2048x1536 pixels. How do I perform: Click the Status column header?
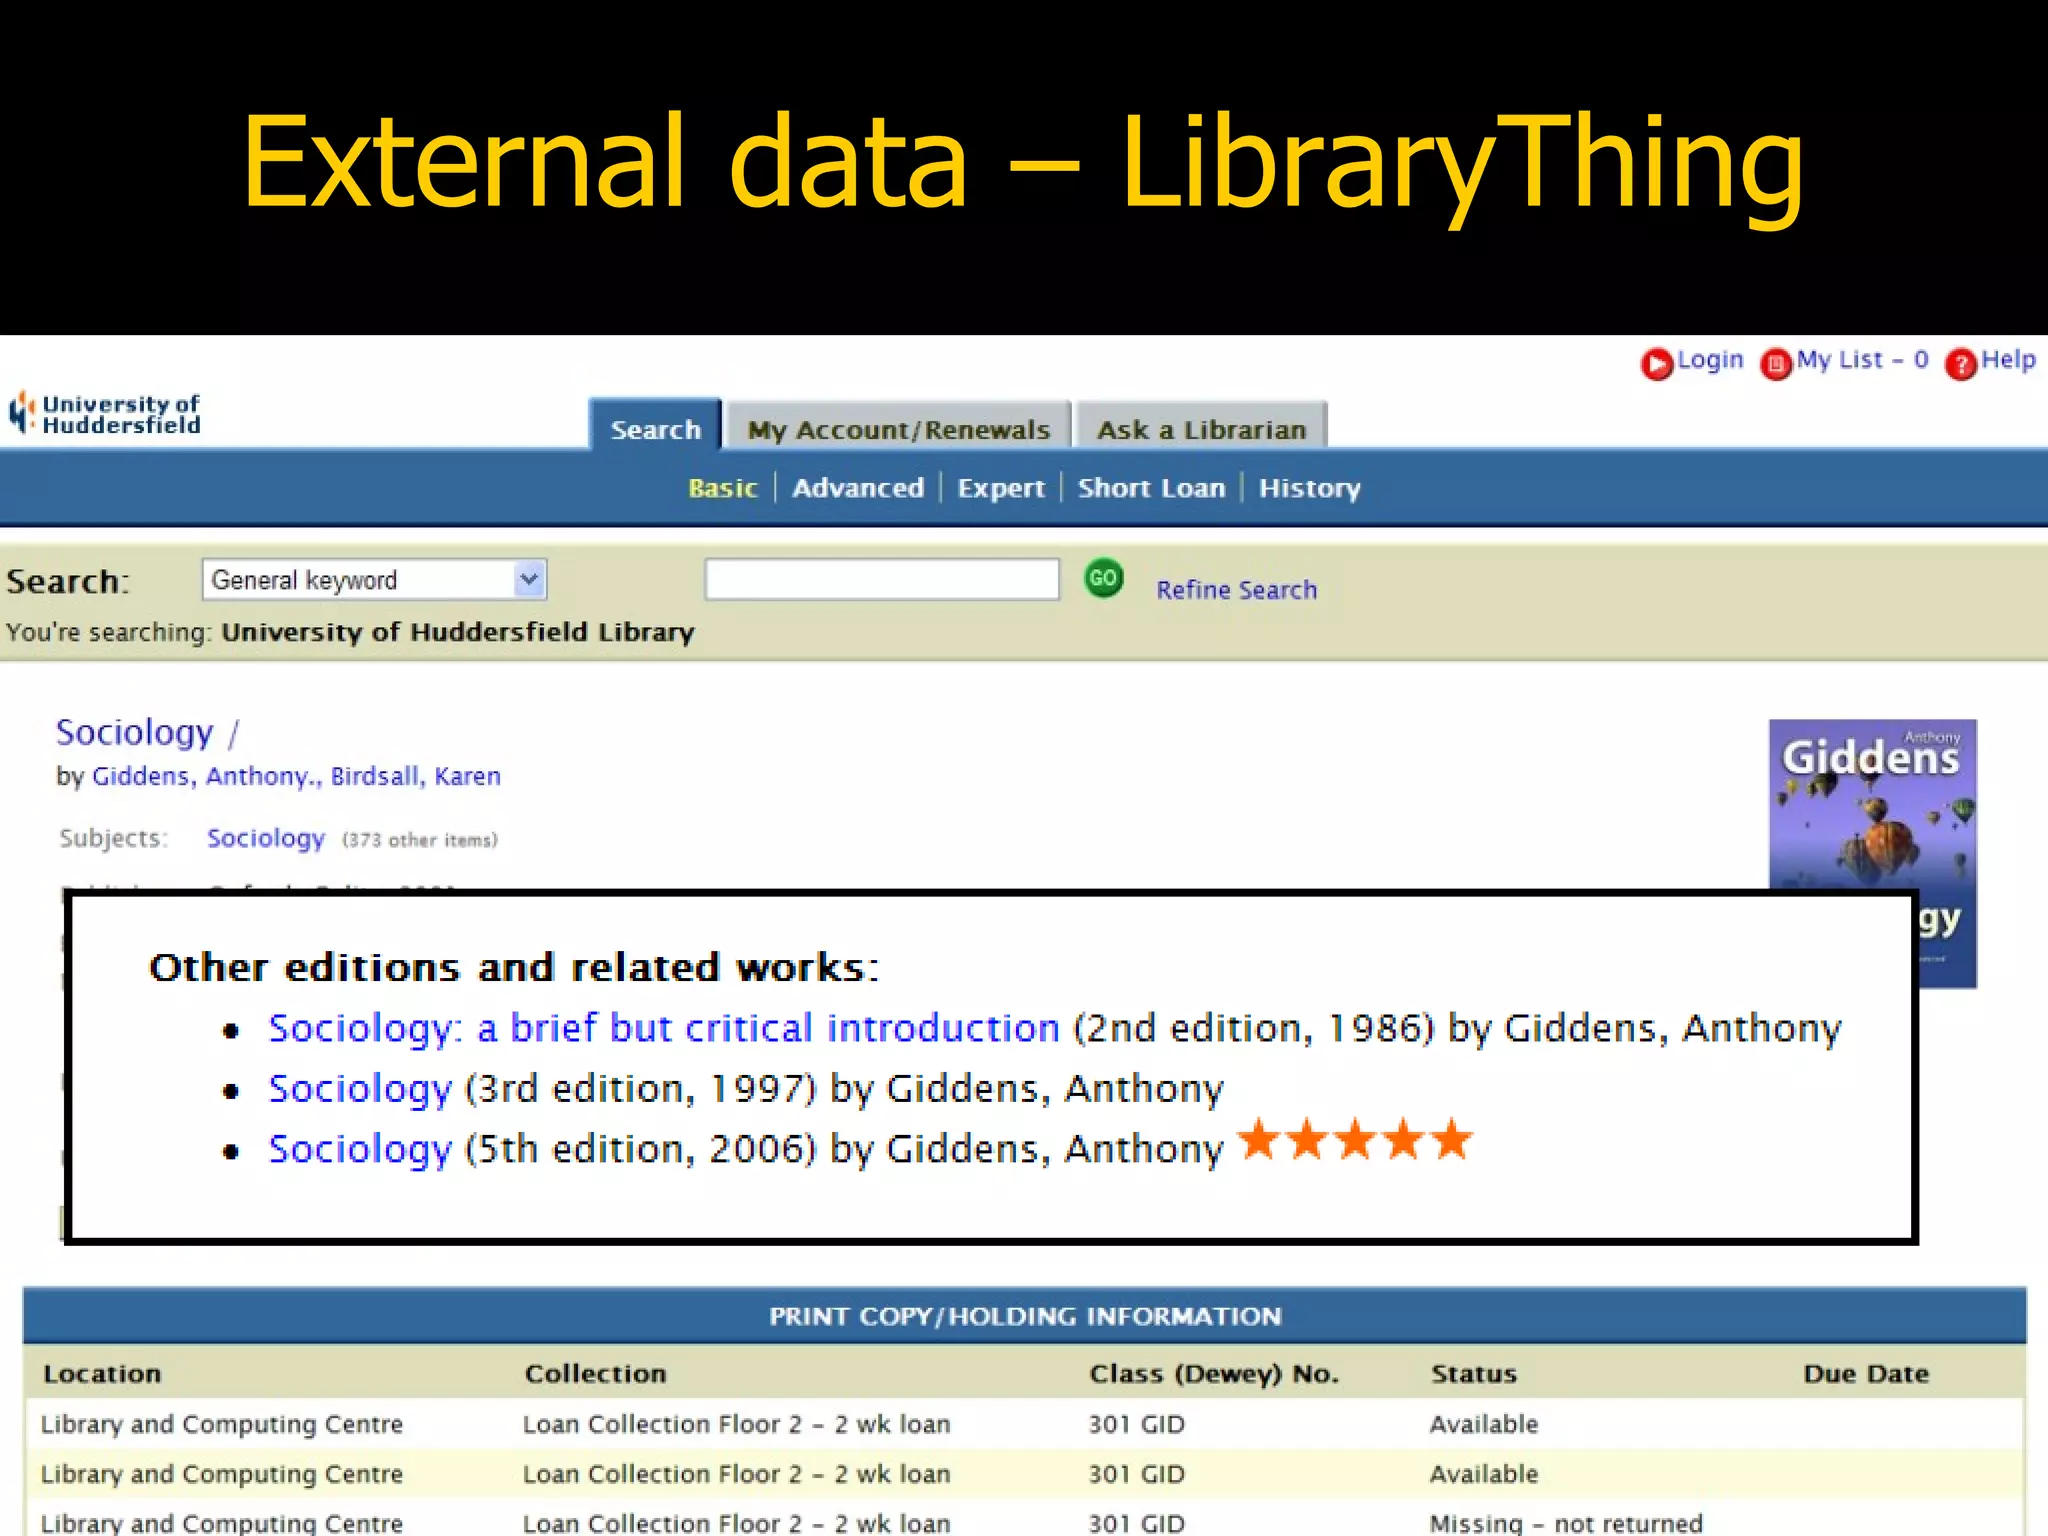pyautogui.click(x=1474, y=1374)
